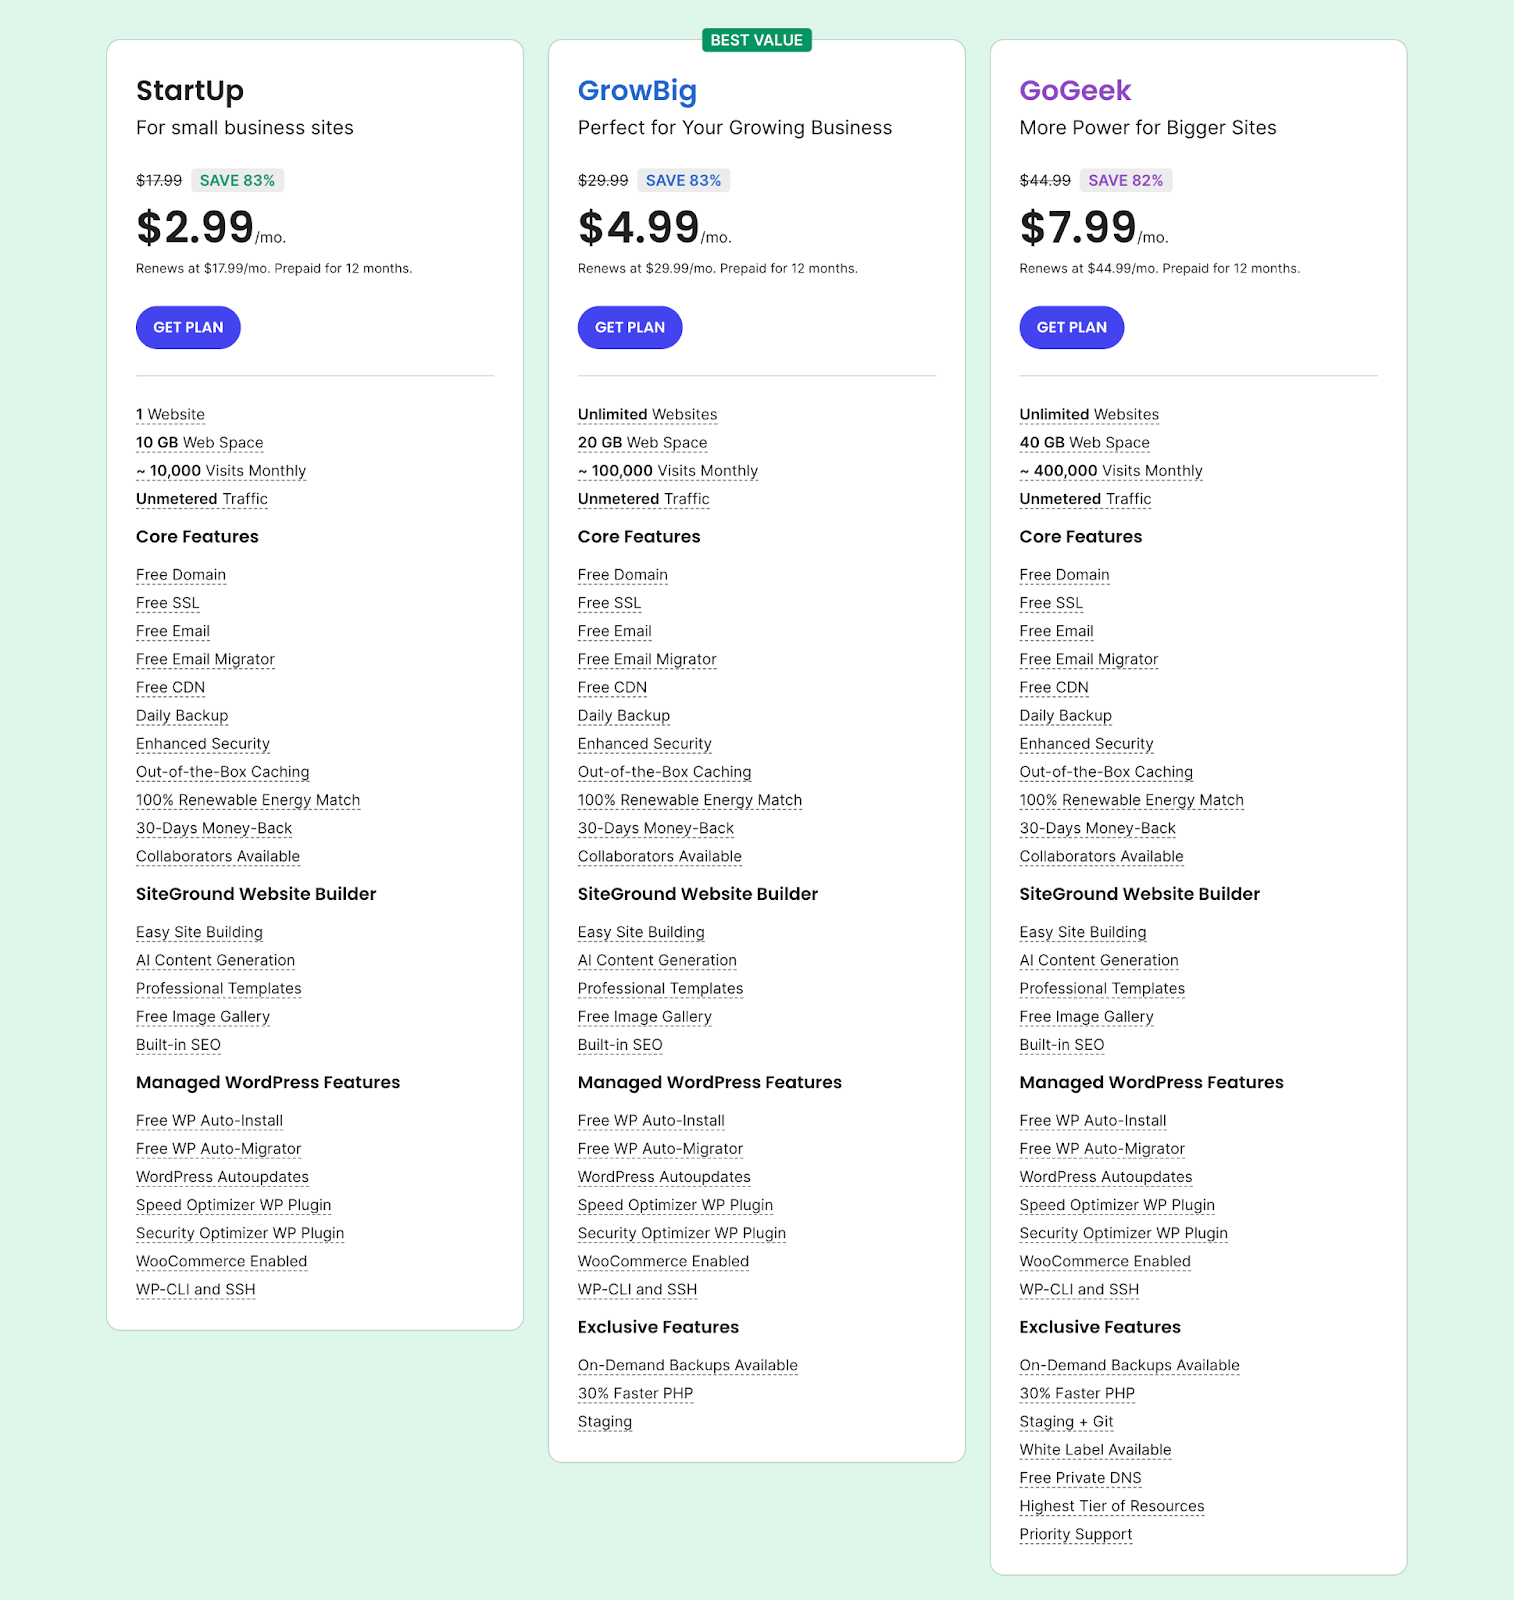The image size is (1514, 1600).
Task: Click "On-Demand Backups Available" in GrowBig
Action: (x=687, y=1365)
